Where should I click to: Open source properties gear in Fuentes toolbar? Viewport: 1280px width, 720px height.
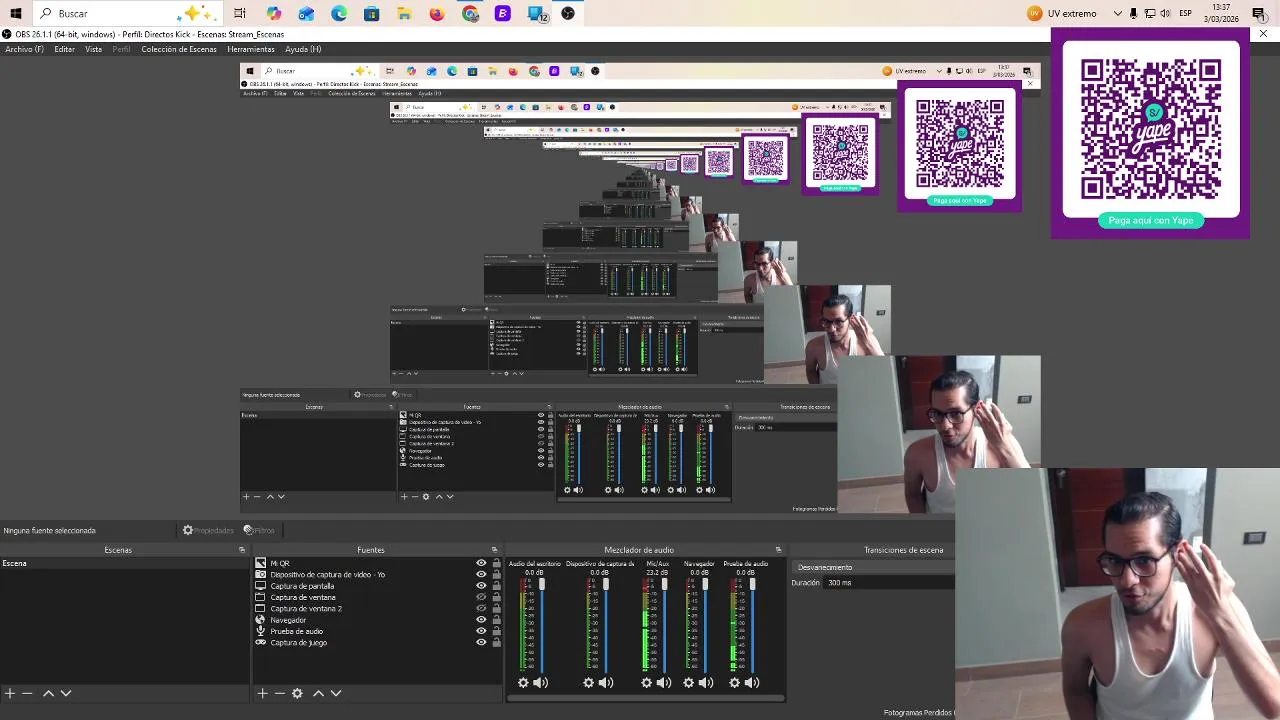coord(297,693)
